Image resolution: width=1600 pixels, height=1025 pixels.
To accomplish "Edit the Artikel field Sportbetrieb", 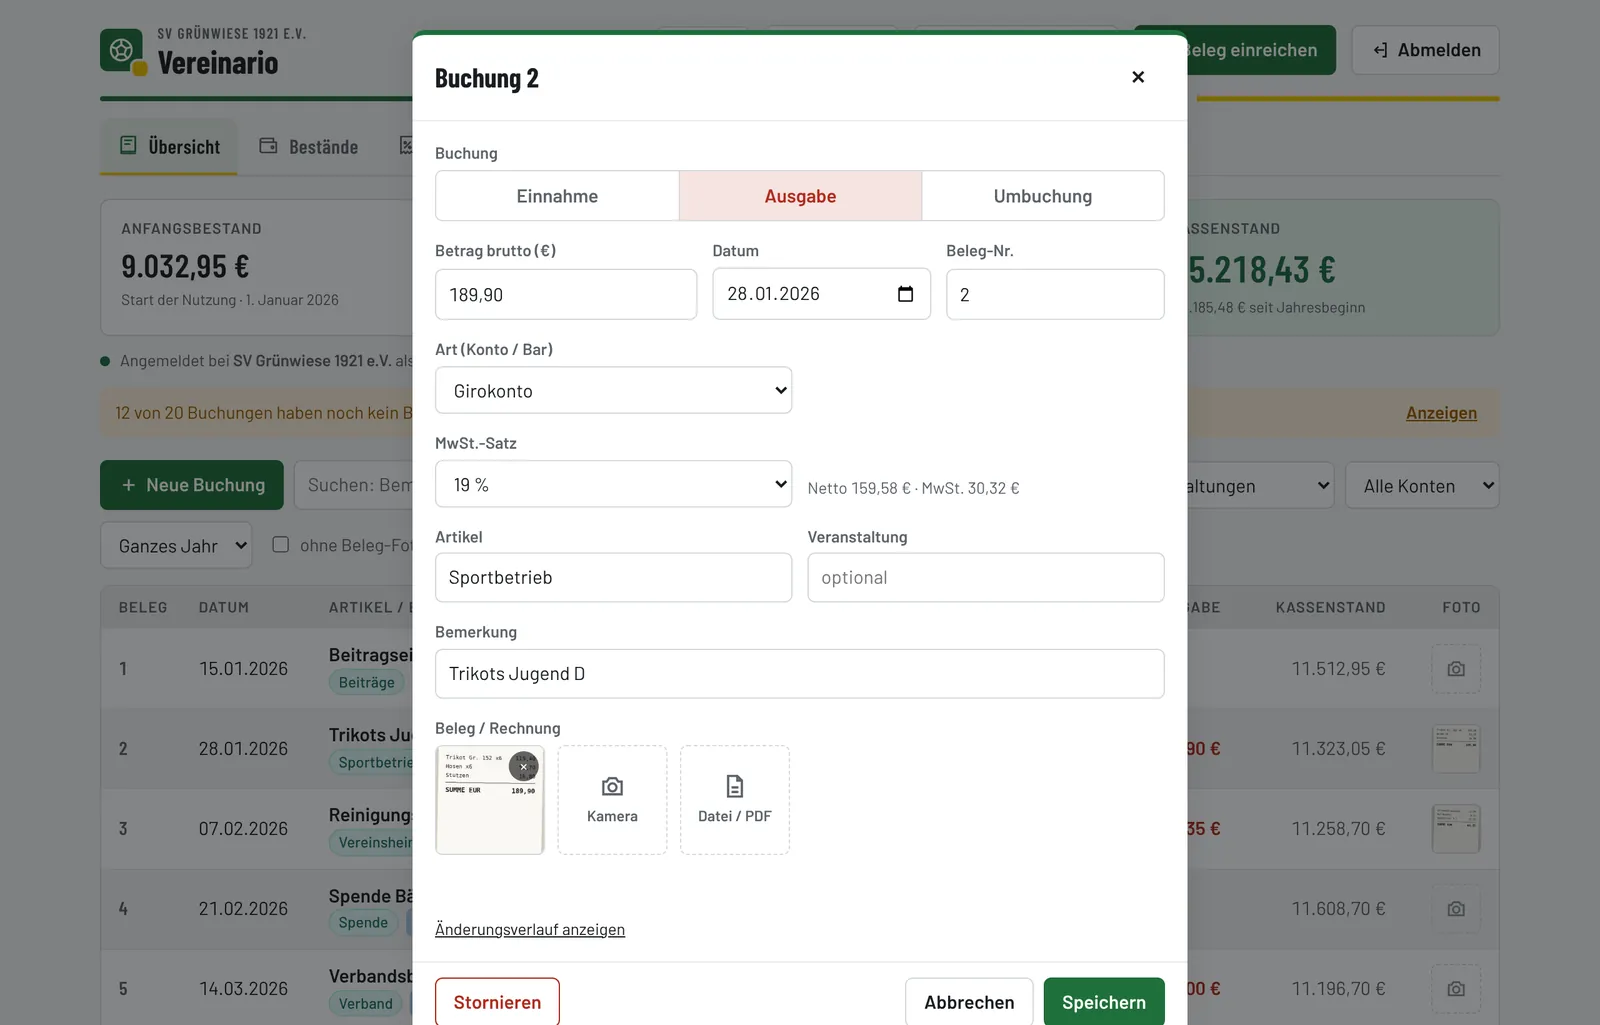I will (x=613, y=578).
